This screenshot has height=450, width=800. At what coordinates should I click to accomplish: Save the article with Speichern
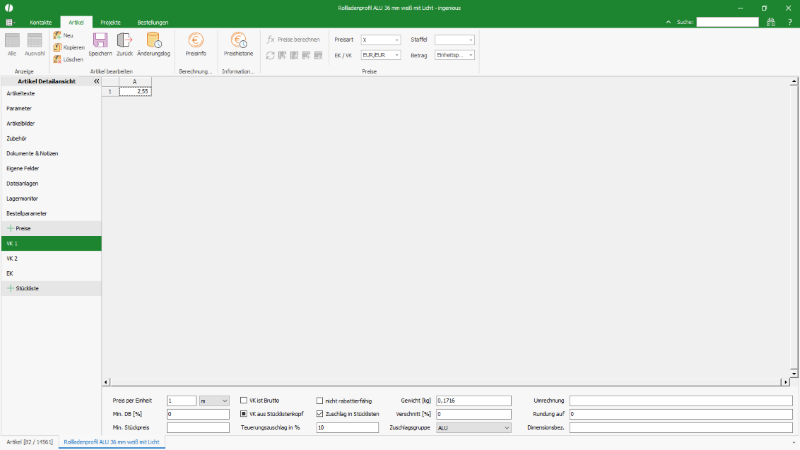tap(100, 44)
